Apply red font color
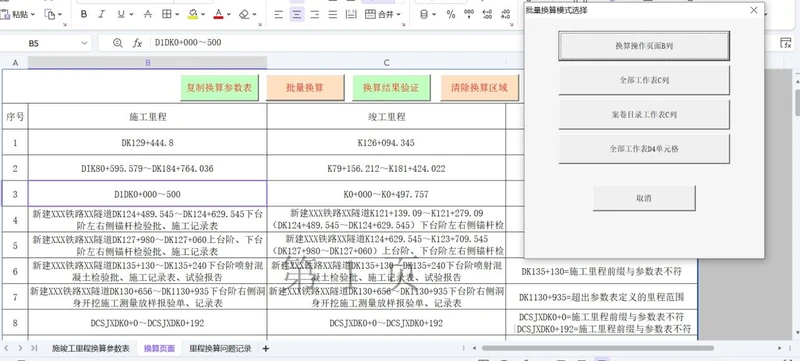 [218, 14]
